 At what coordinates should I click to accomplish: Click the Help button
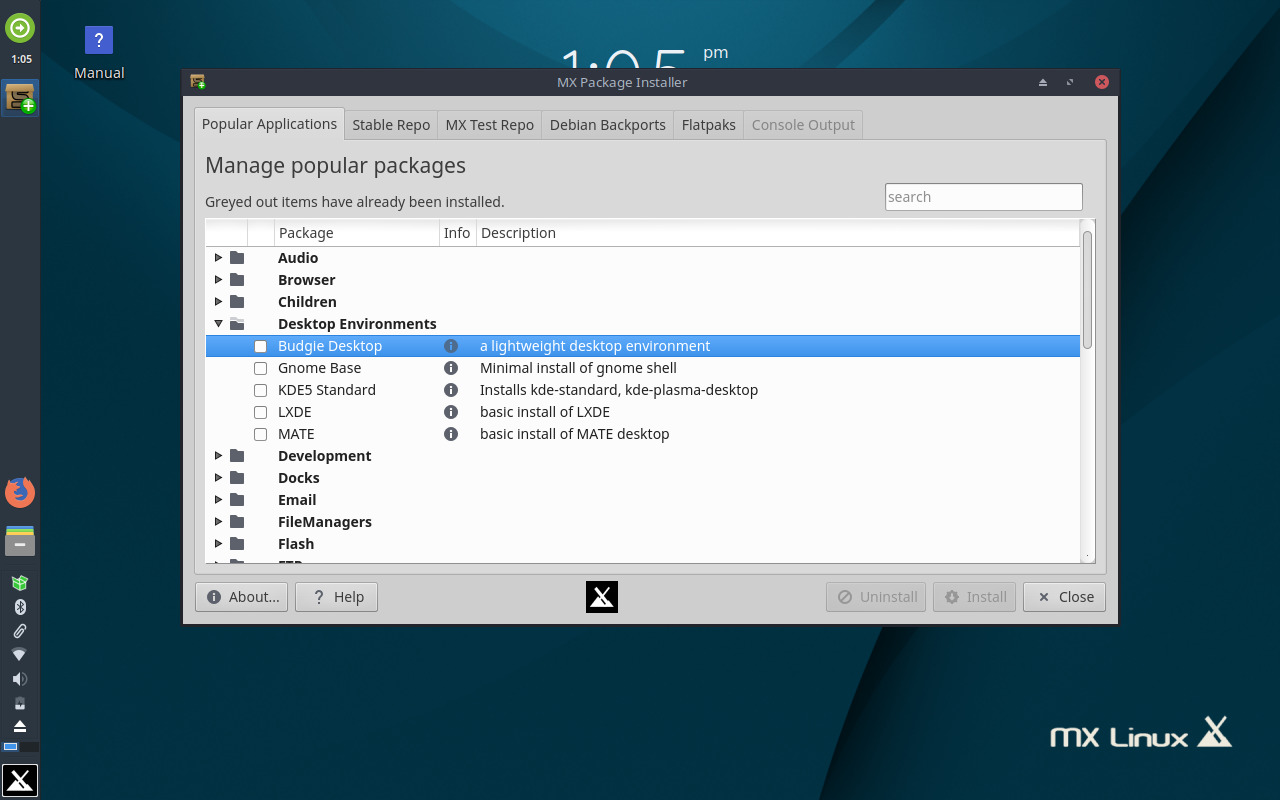336,597
